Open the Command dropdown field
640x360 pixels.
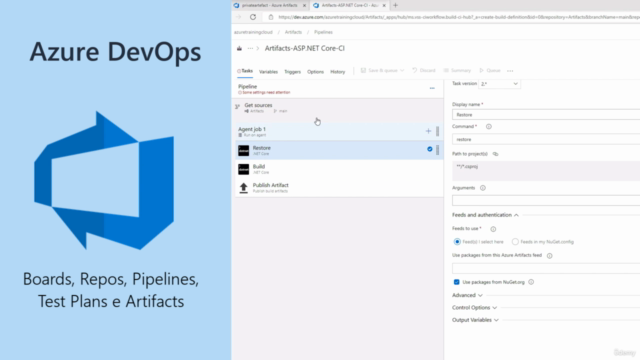(546, 139)
